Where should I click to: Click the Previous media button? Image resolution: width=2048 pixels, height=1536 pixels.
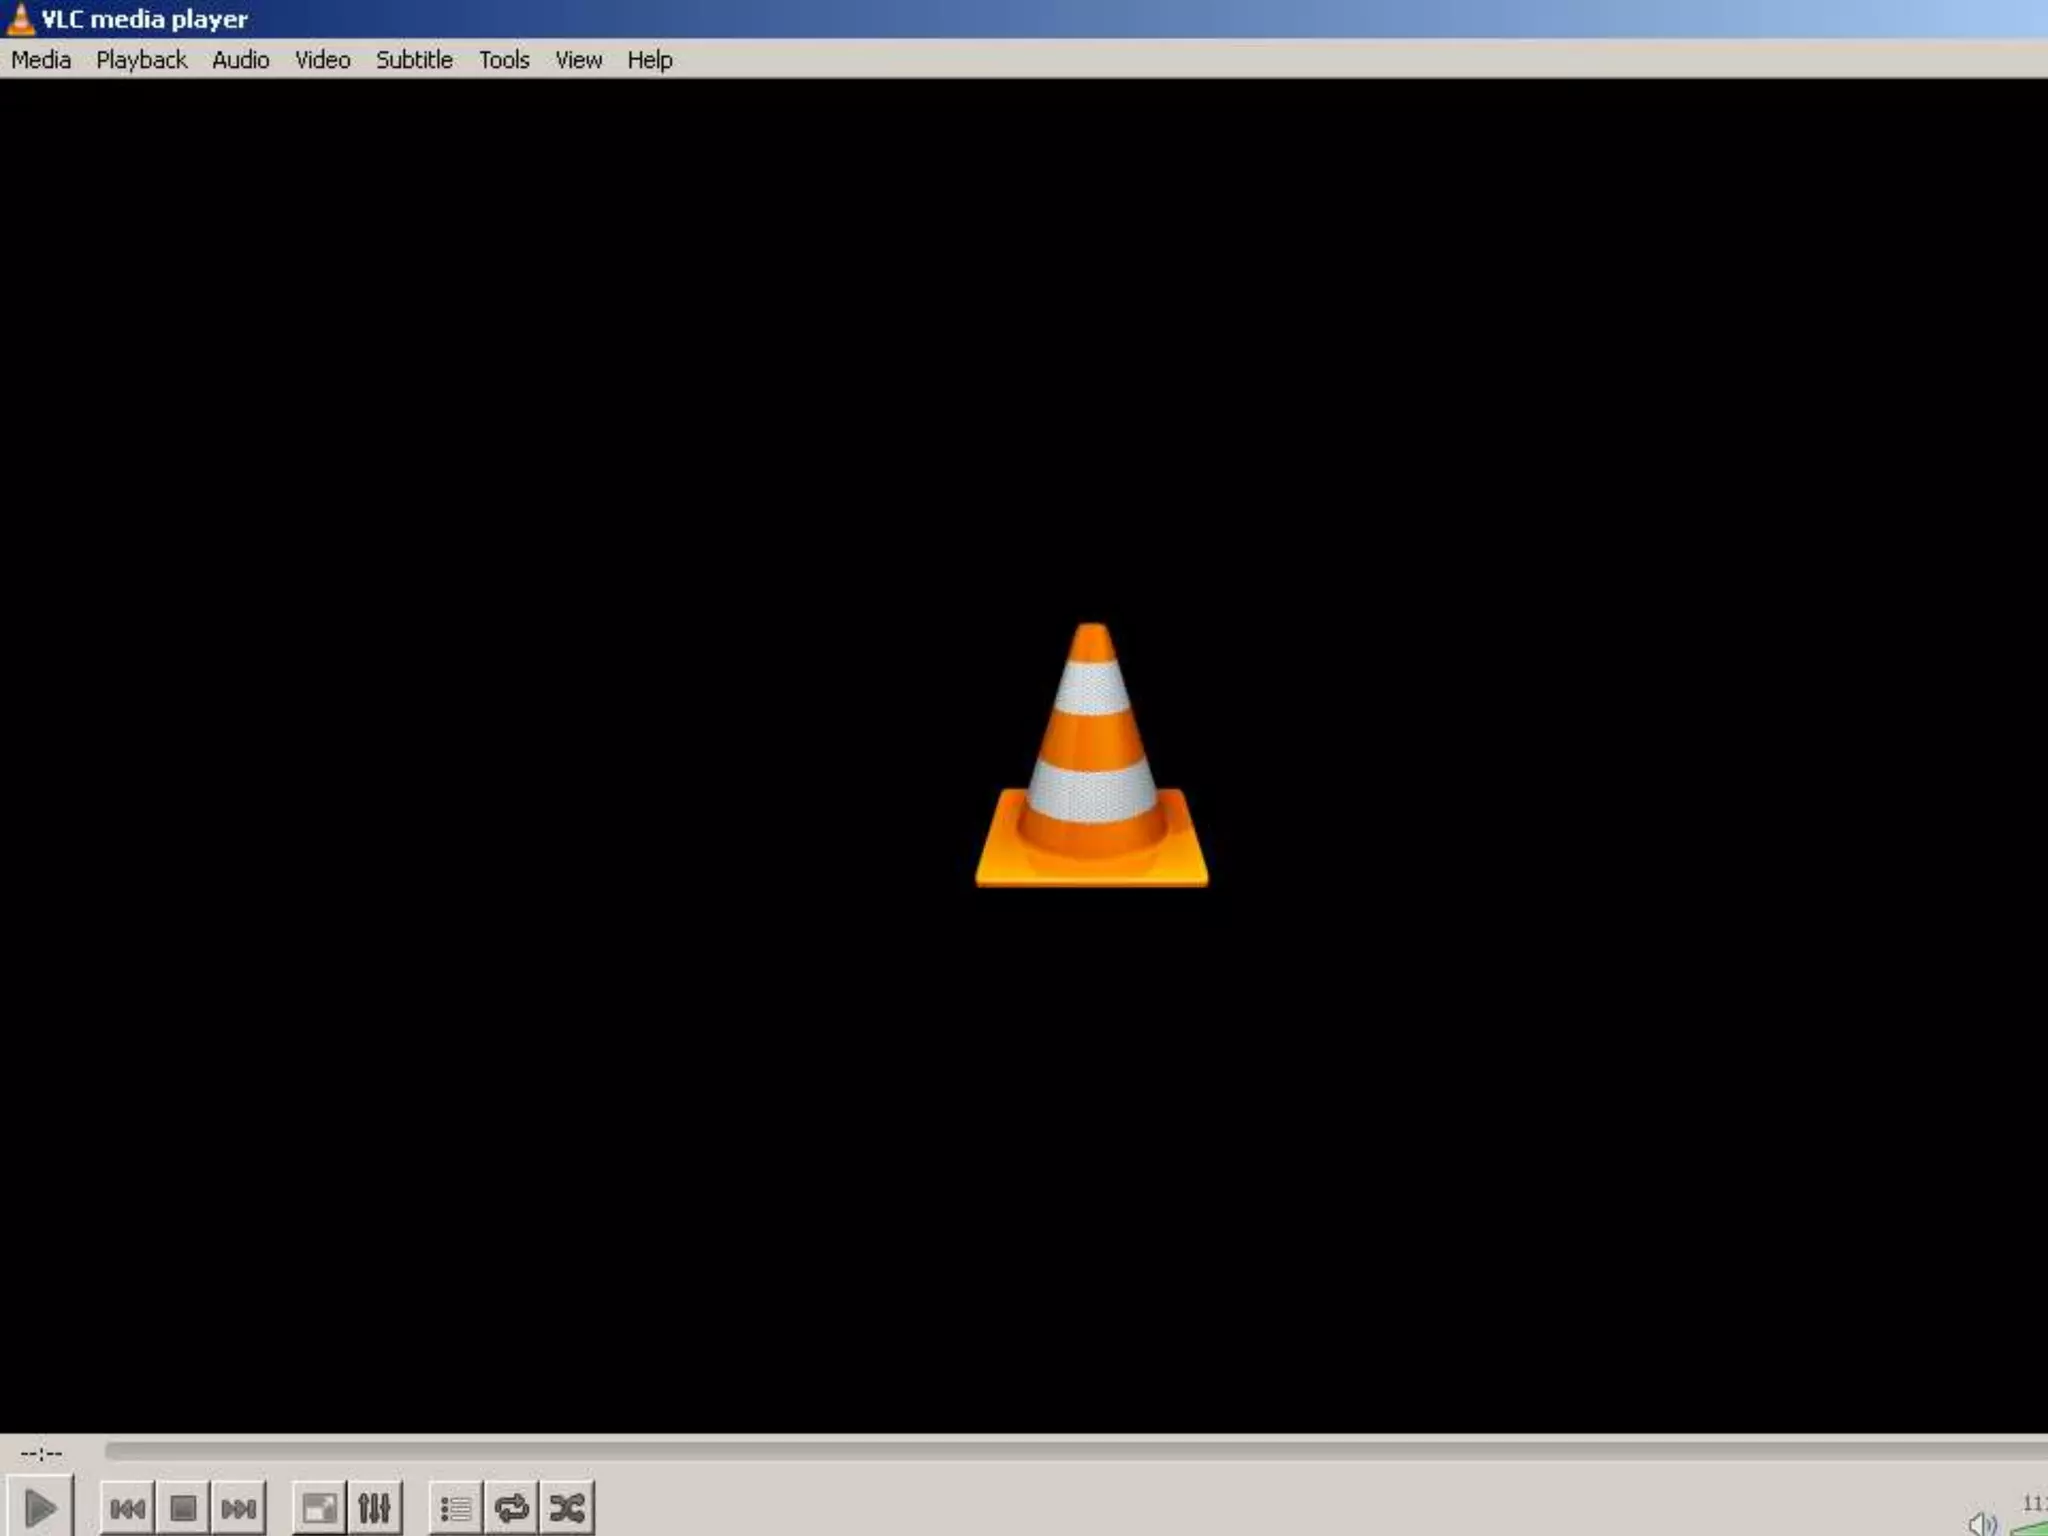click(x=127, y=1507)
